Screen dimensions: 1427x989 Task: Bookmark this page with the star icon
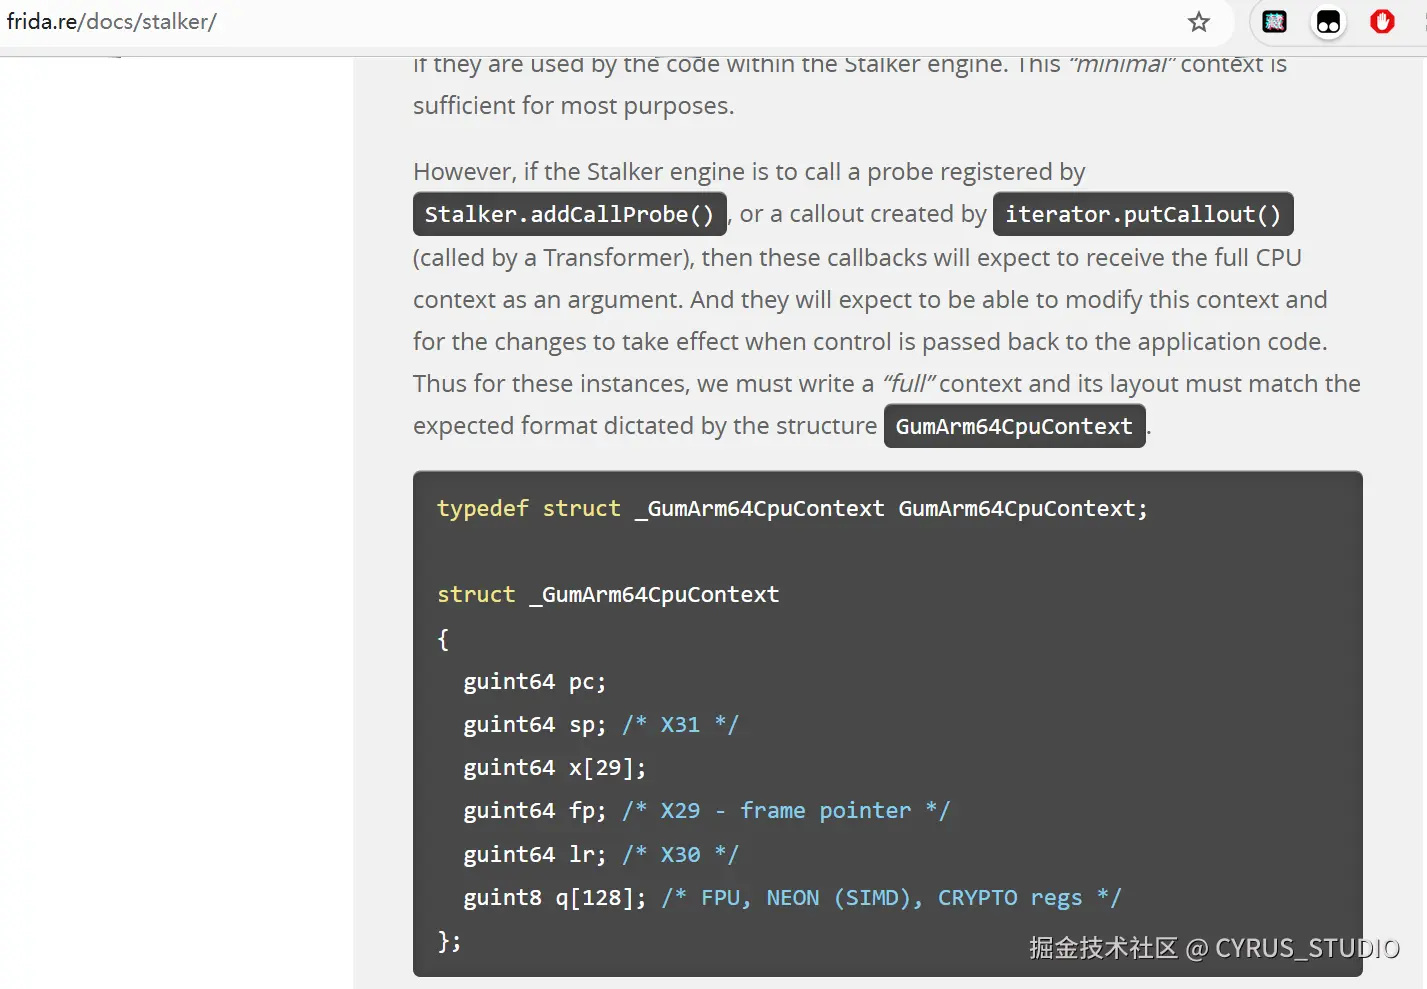point(1199,22)
